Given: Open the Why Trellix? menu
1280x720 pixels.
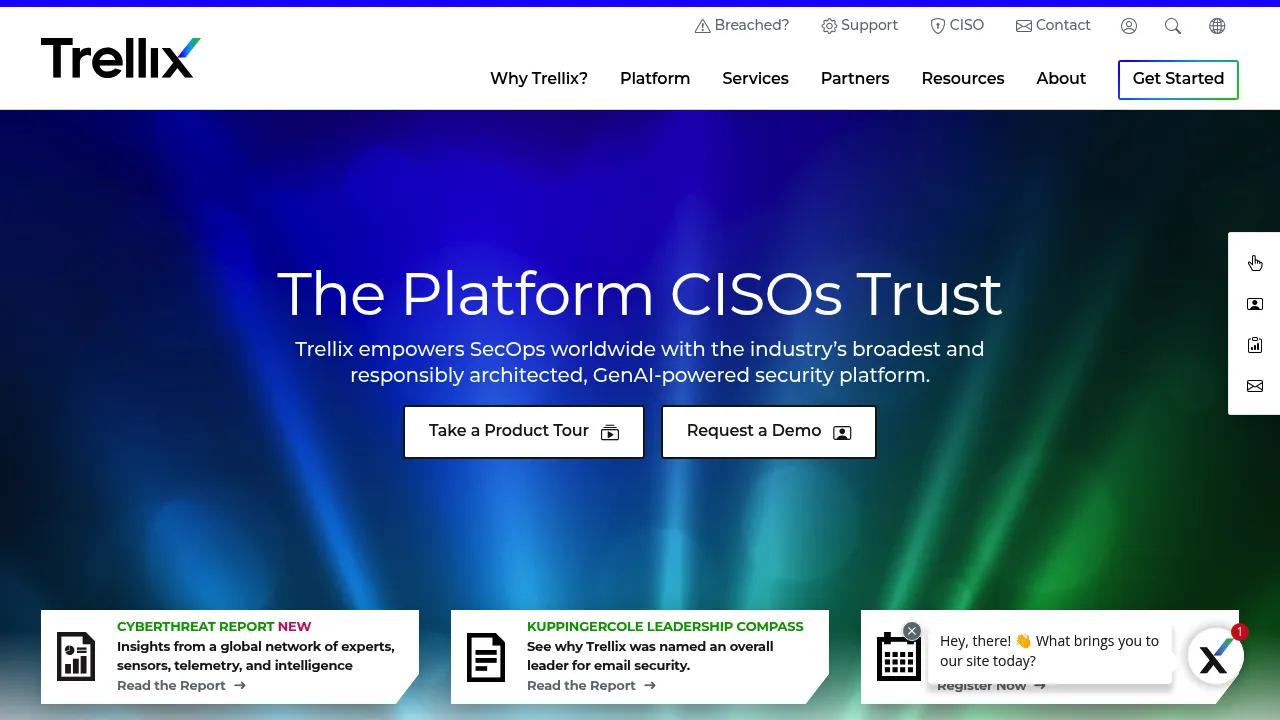Looking at the screenshot, I should point(539,79).
